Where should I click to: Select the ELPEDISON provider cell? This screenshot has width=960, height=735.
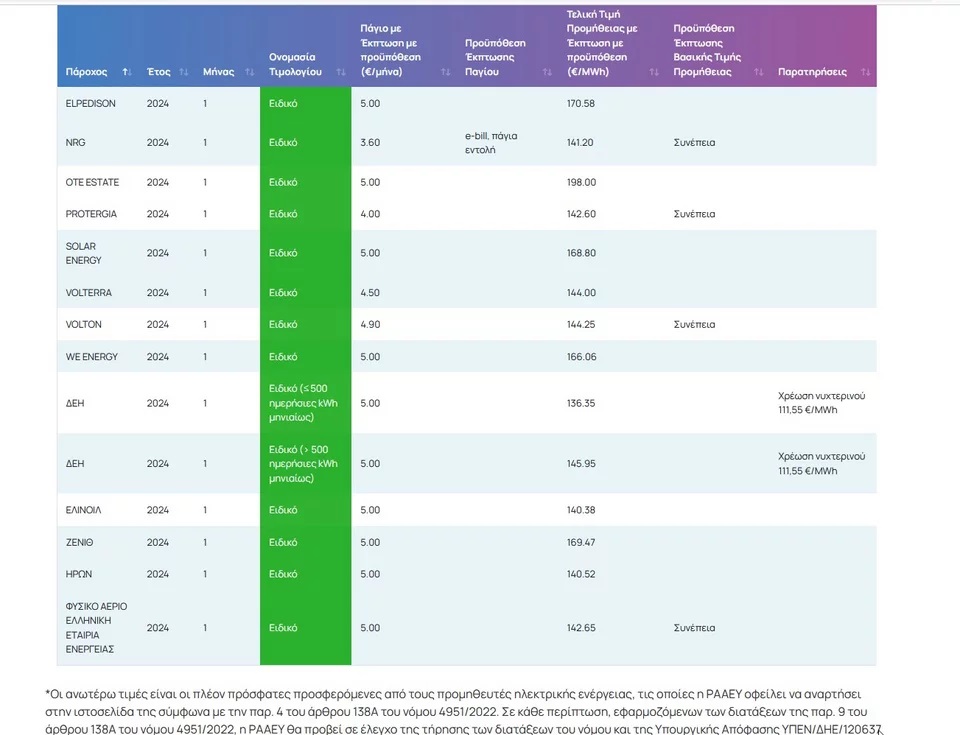91,103
